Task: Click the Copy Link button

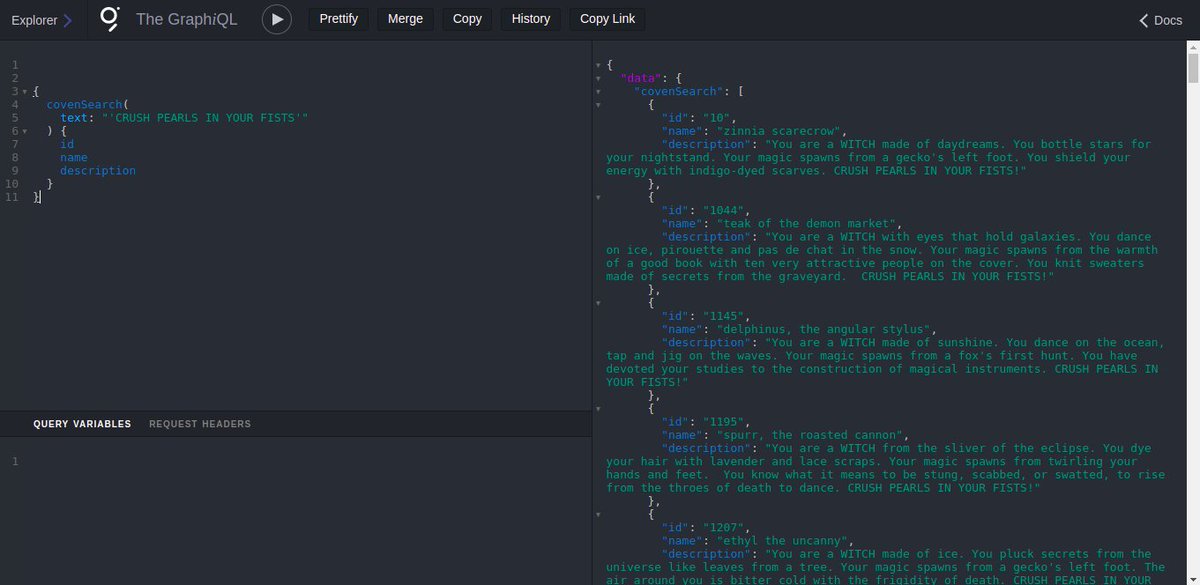Action: coord(607,19)
